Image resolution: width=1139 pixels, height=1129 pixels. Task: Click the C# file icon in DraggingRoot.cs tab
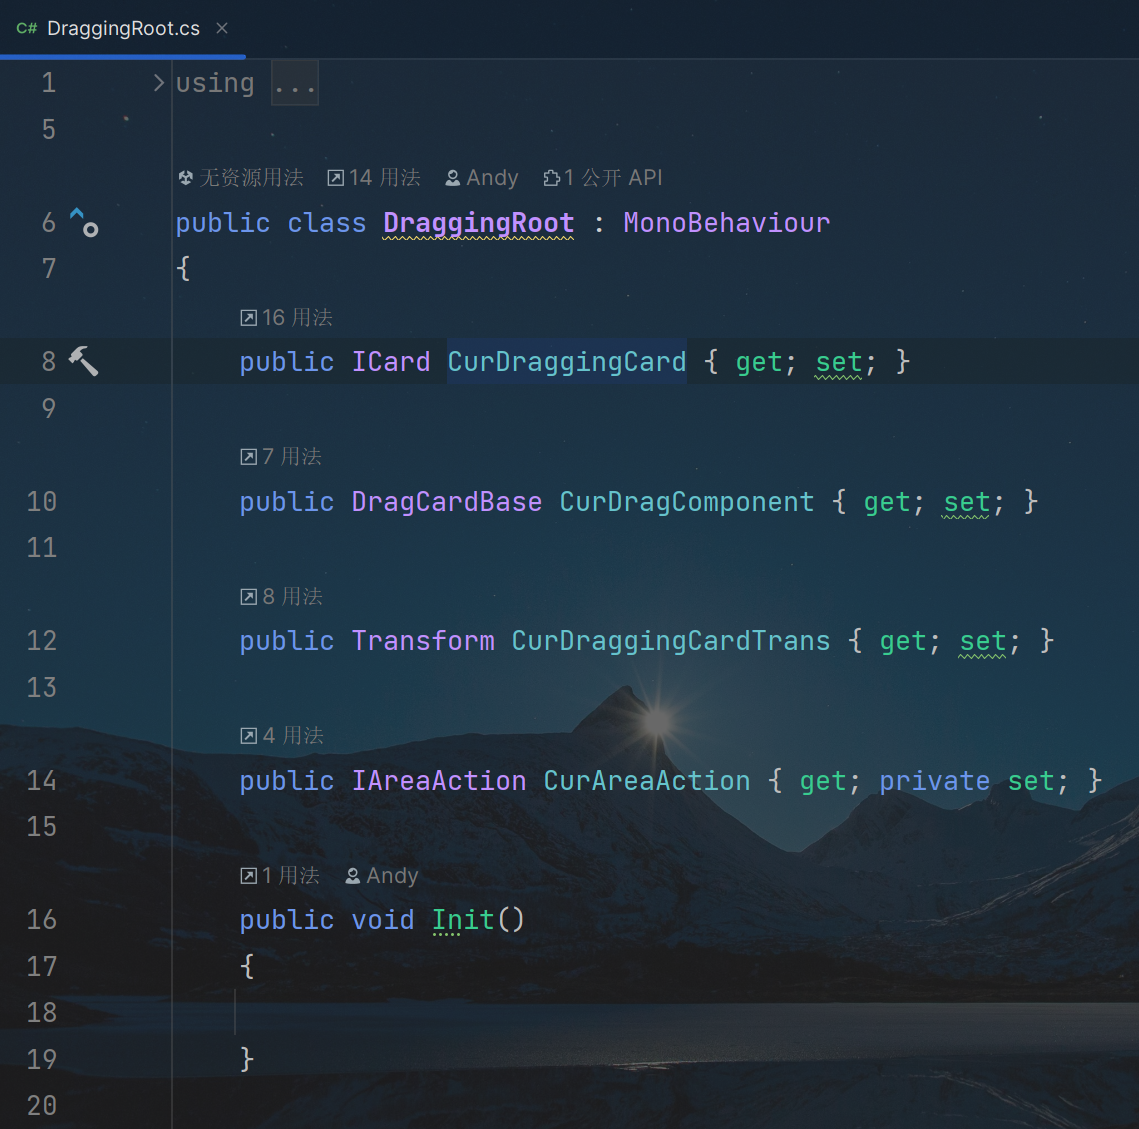pyautogui.click(x=27, y=28)
